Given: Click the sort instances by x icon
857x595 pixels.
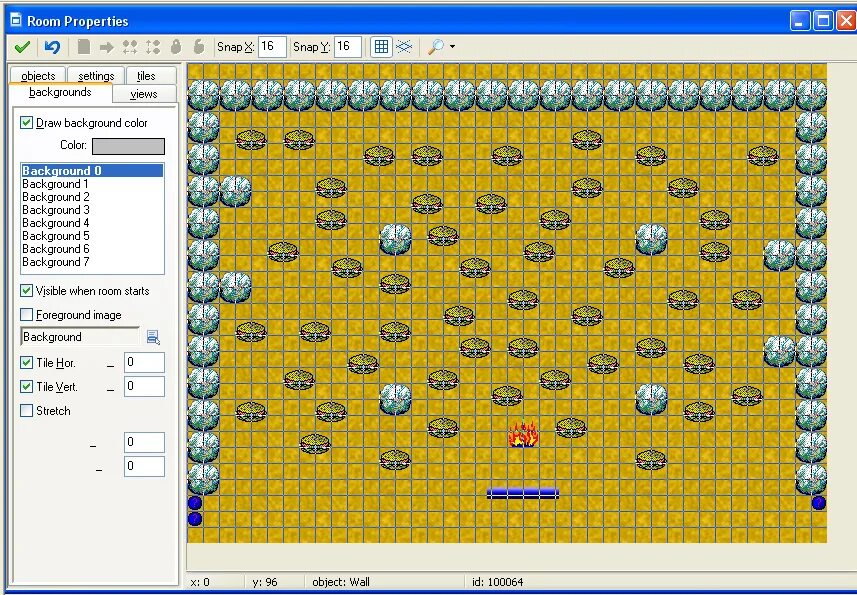Looking at the screenshot, I should pos(130,47).
